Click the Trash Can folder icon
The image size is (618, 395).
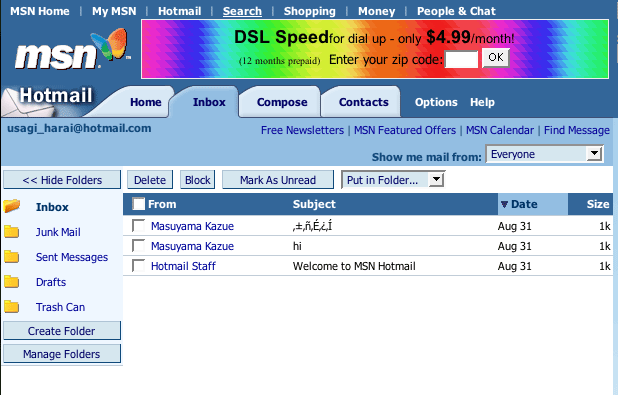pyautogui.click(x=11, y=307)
